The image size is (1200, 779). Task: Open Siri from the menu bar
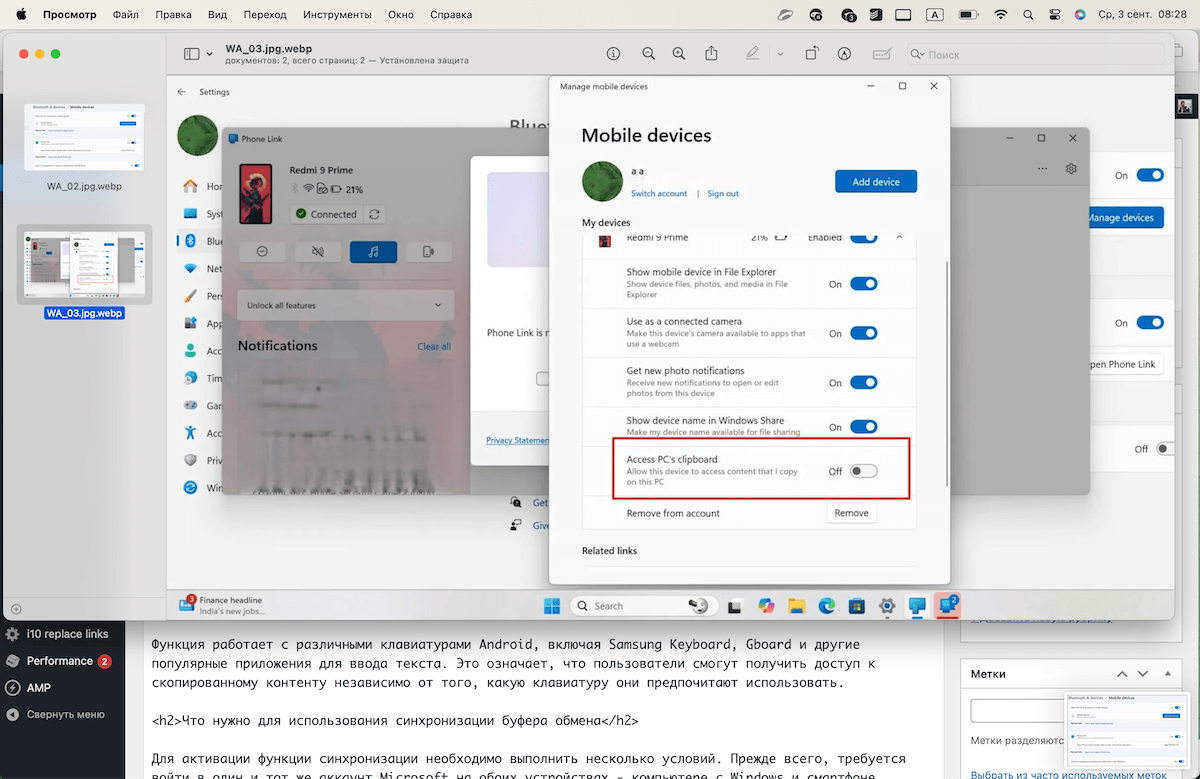click(x=1080, y=15)
